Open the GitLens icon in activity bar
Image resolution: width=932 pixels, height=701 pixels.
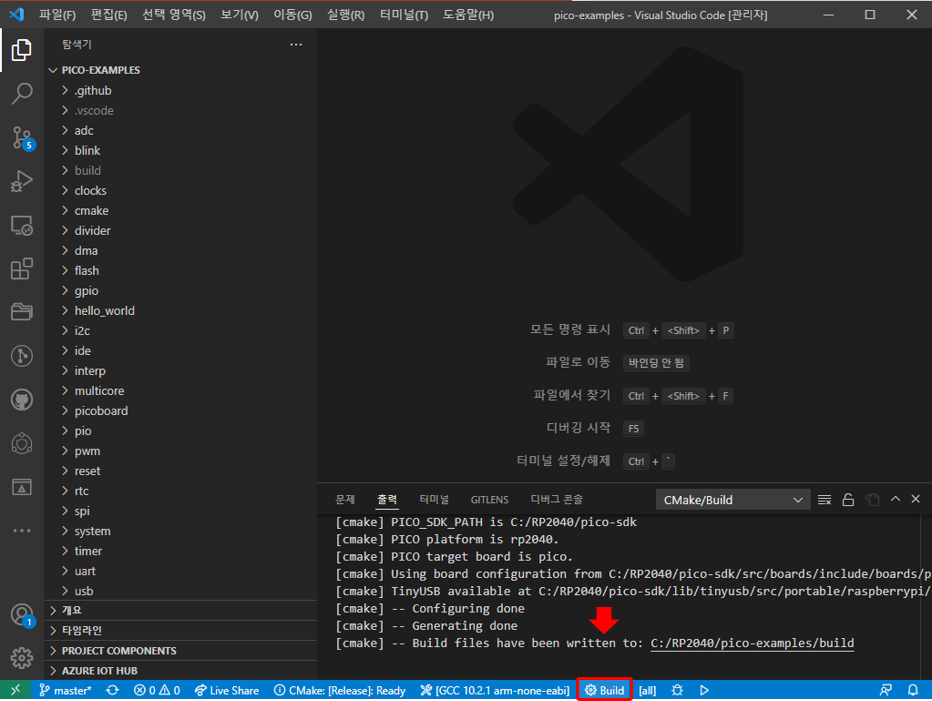pyautogui.click(x=21, y=356)
